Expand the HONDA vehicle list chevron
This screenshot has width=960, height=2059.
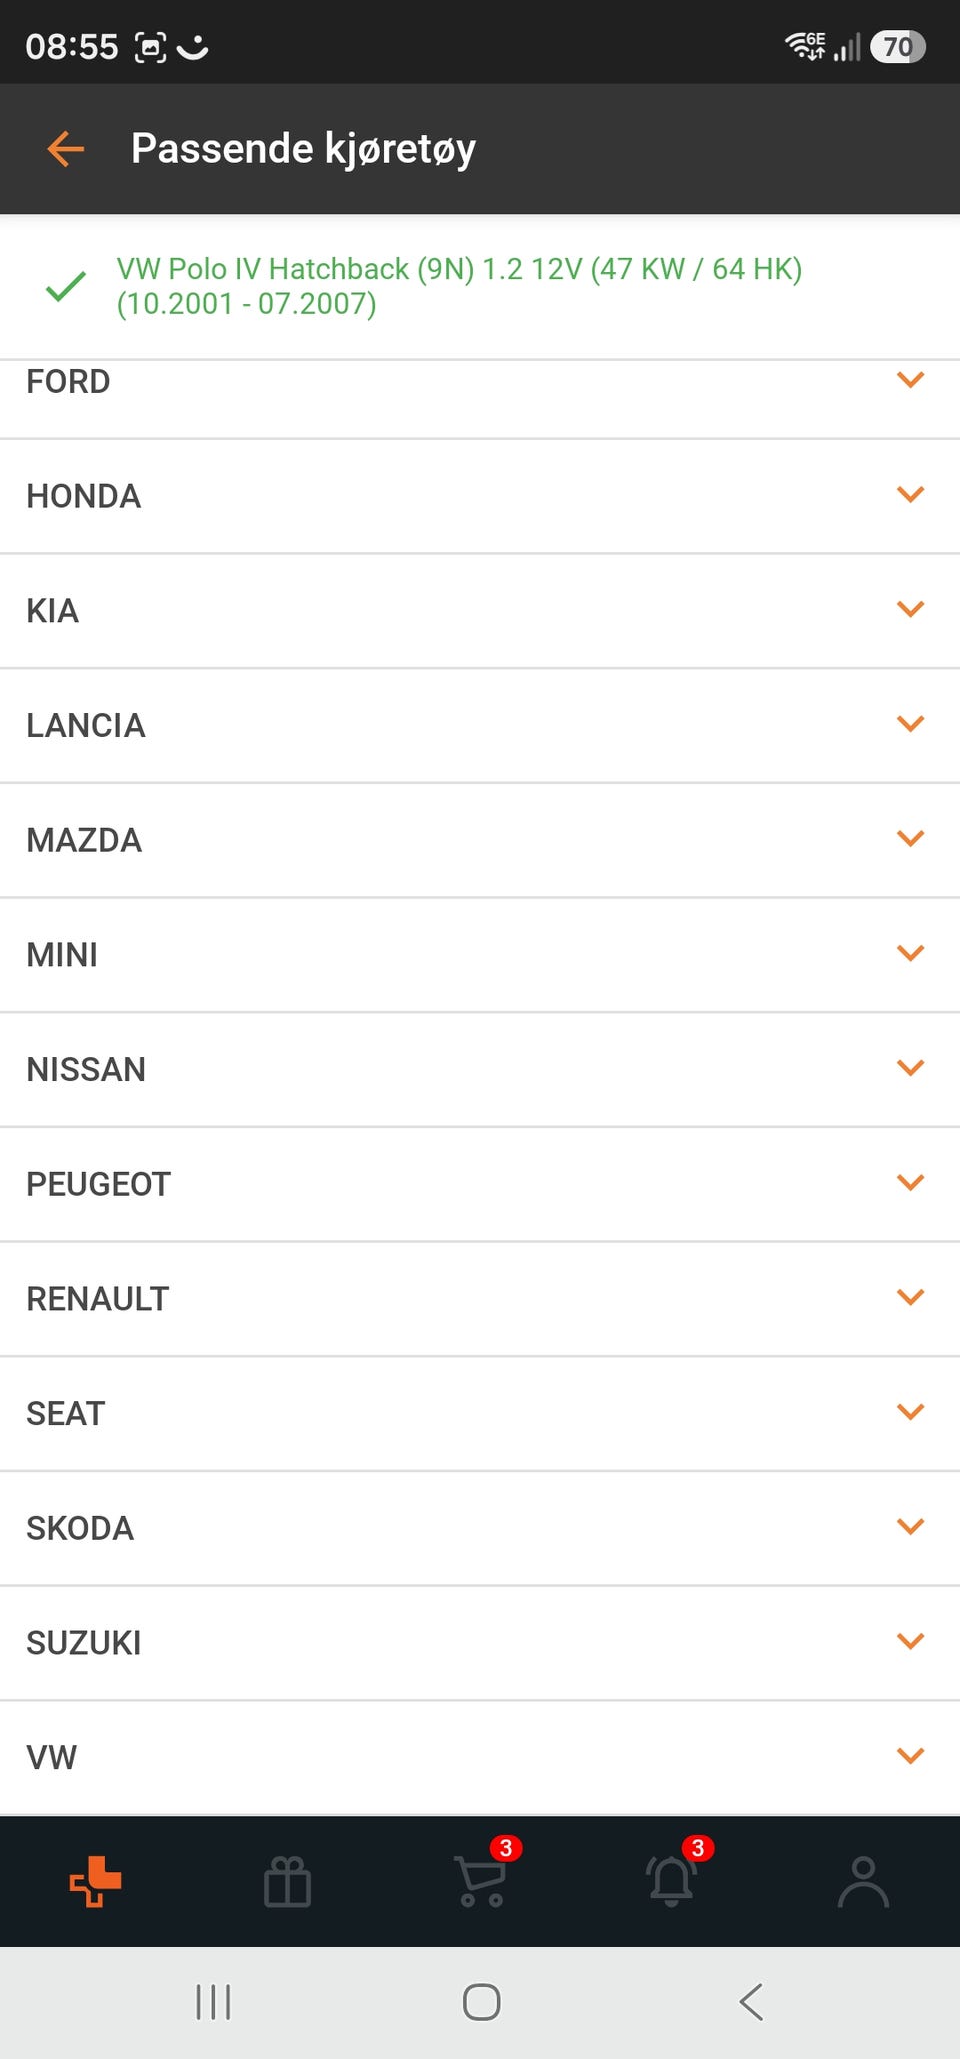coord(910,495)
